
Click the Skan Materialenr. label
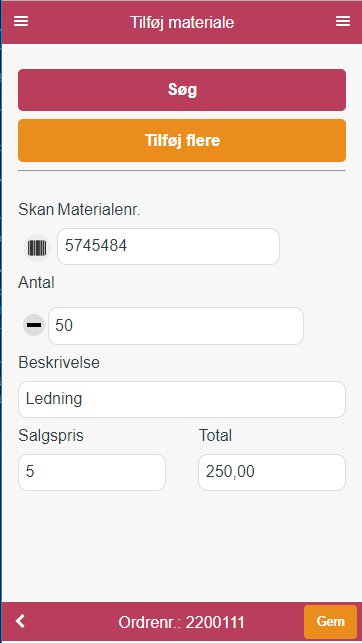79,210
